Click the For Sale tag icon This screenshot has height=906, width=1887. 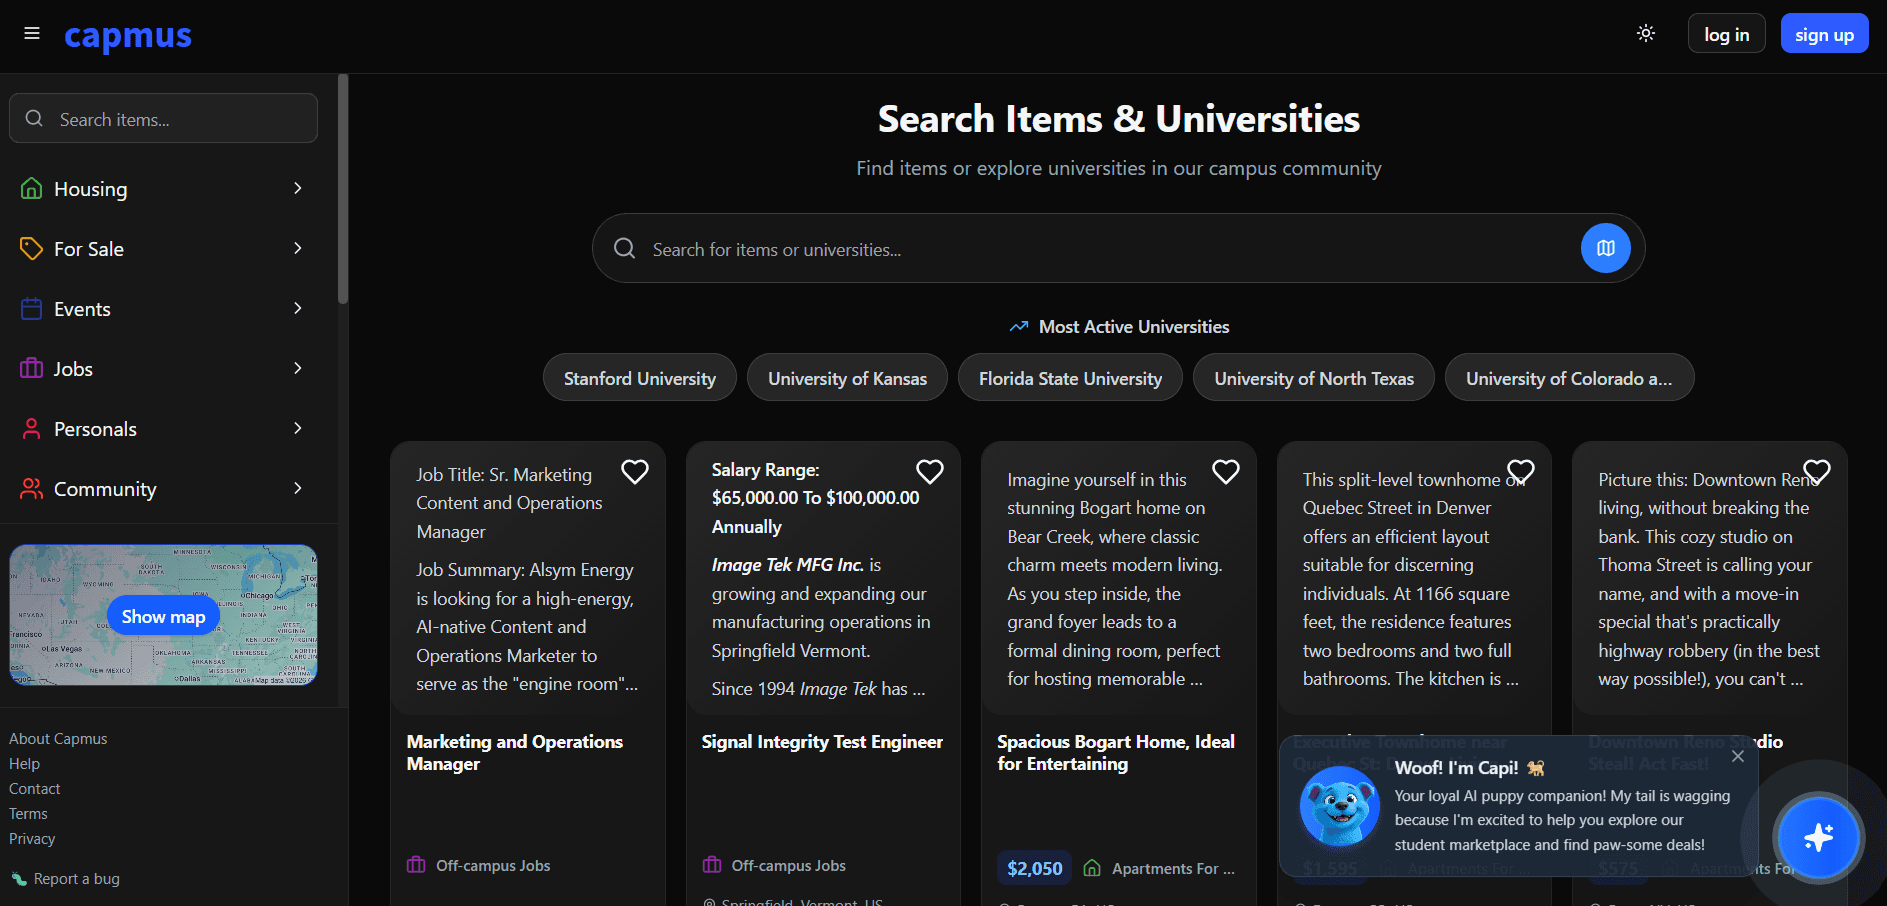tap(31, 248)
